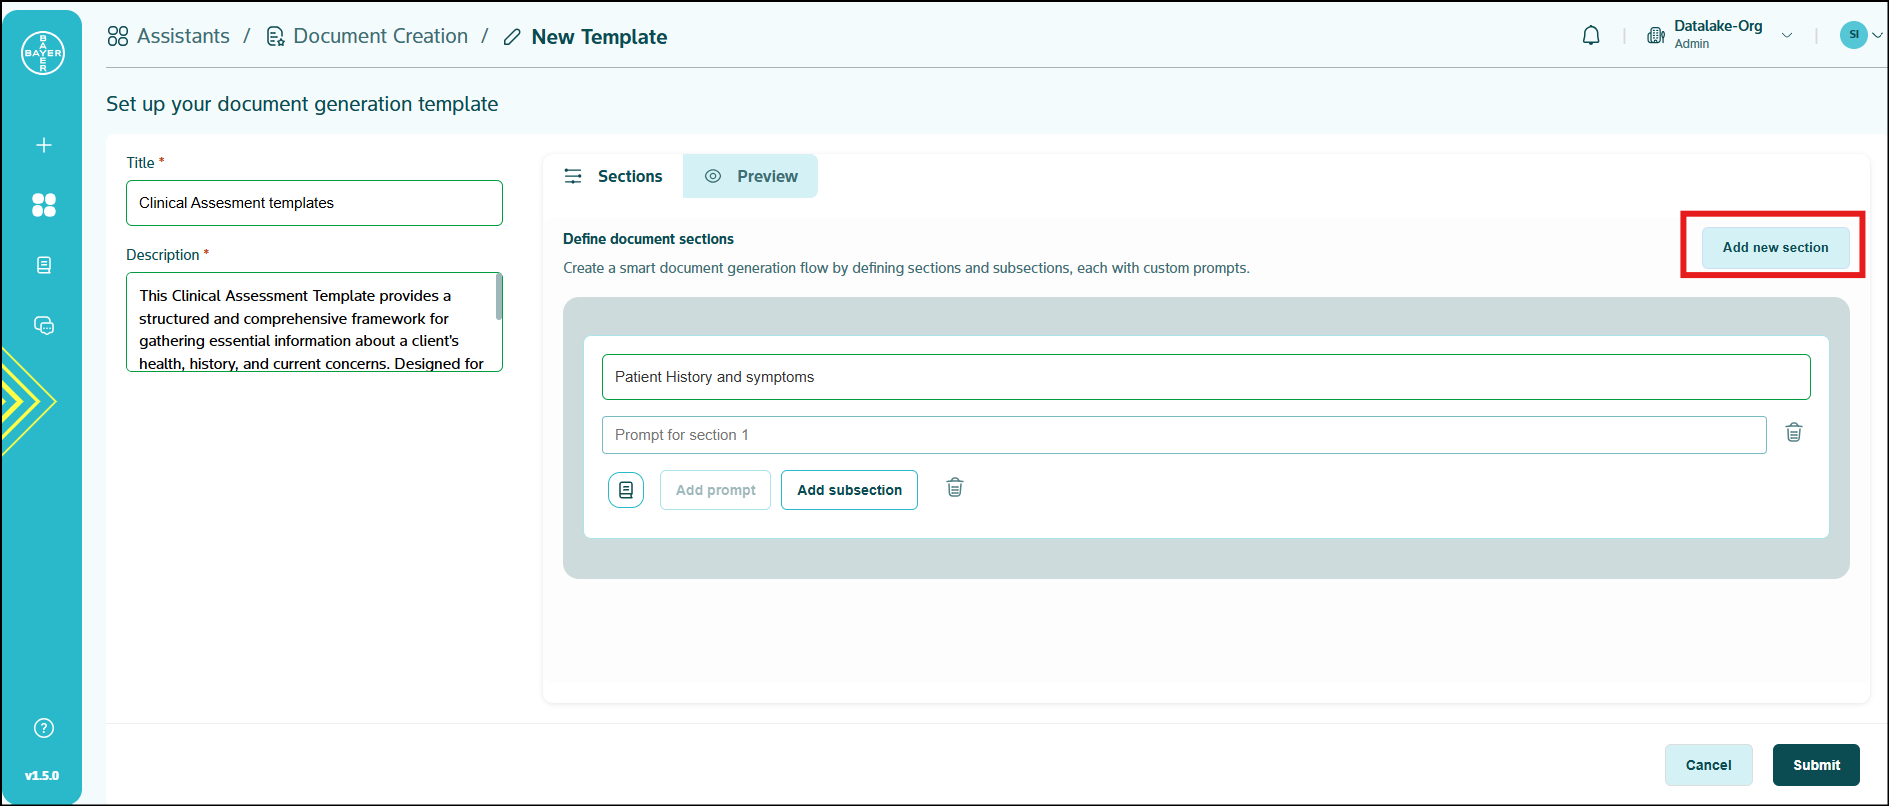This screenshot has height=806, width=1889.
Task: Open the notifications bell
Action: pos(1590,36)
